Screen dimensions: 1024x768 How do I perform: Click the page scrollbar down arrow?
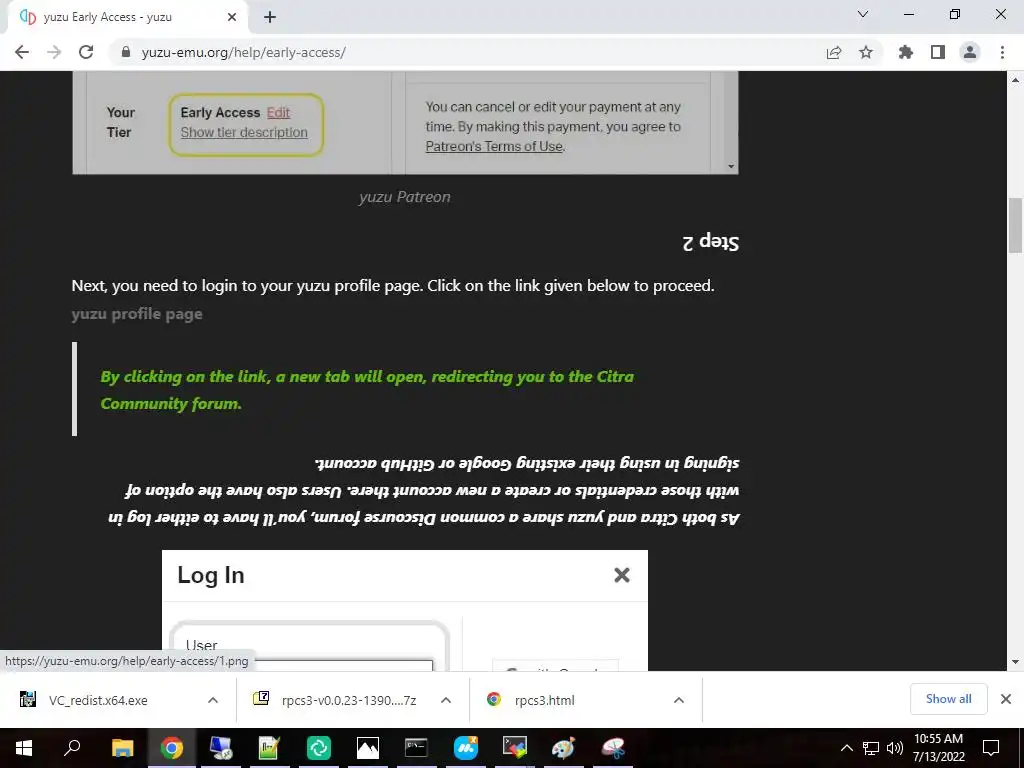point(1016,662)
